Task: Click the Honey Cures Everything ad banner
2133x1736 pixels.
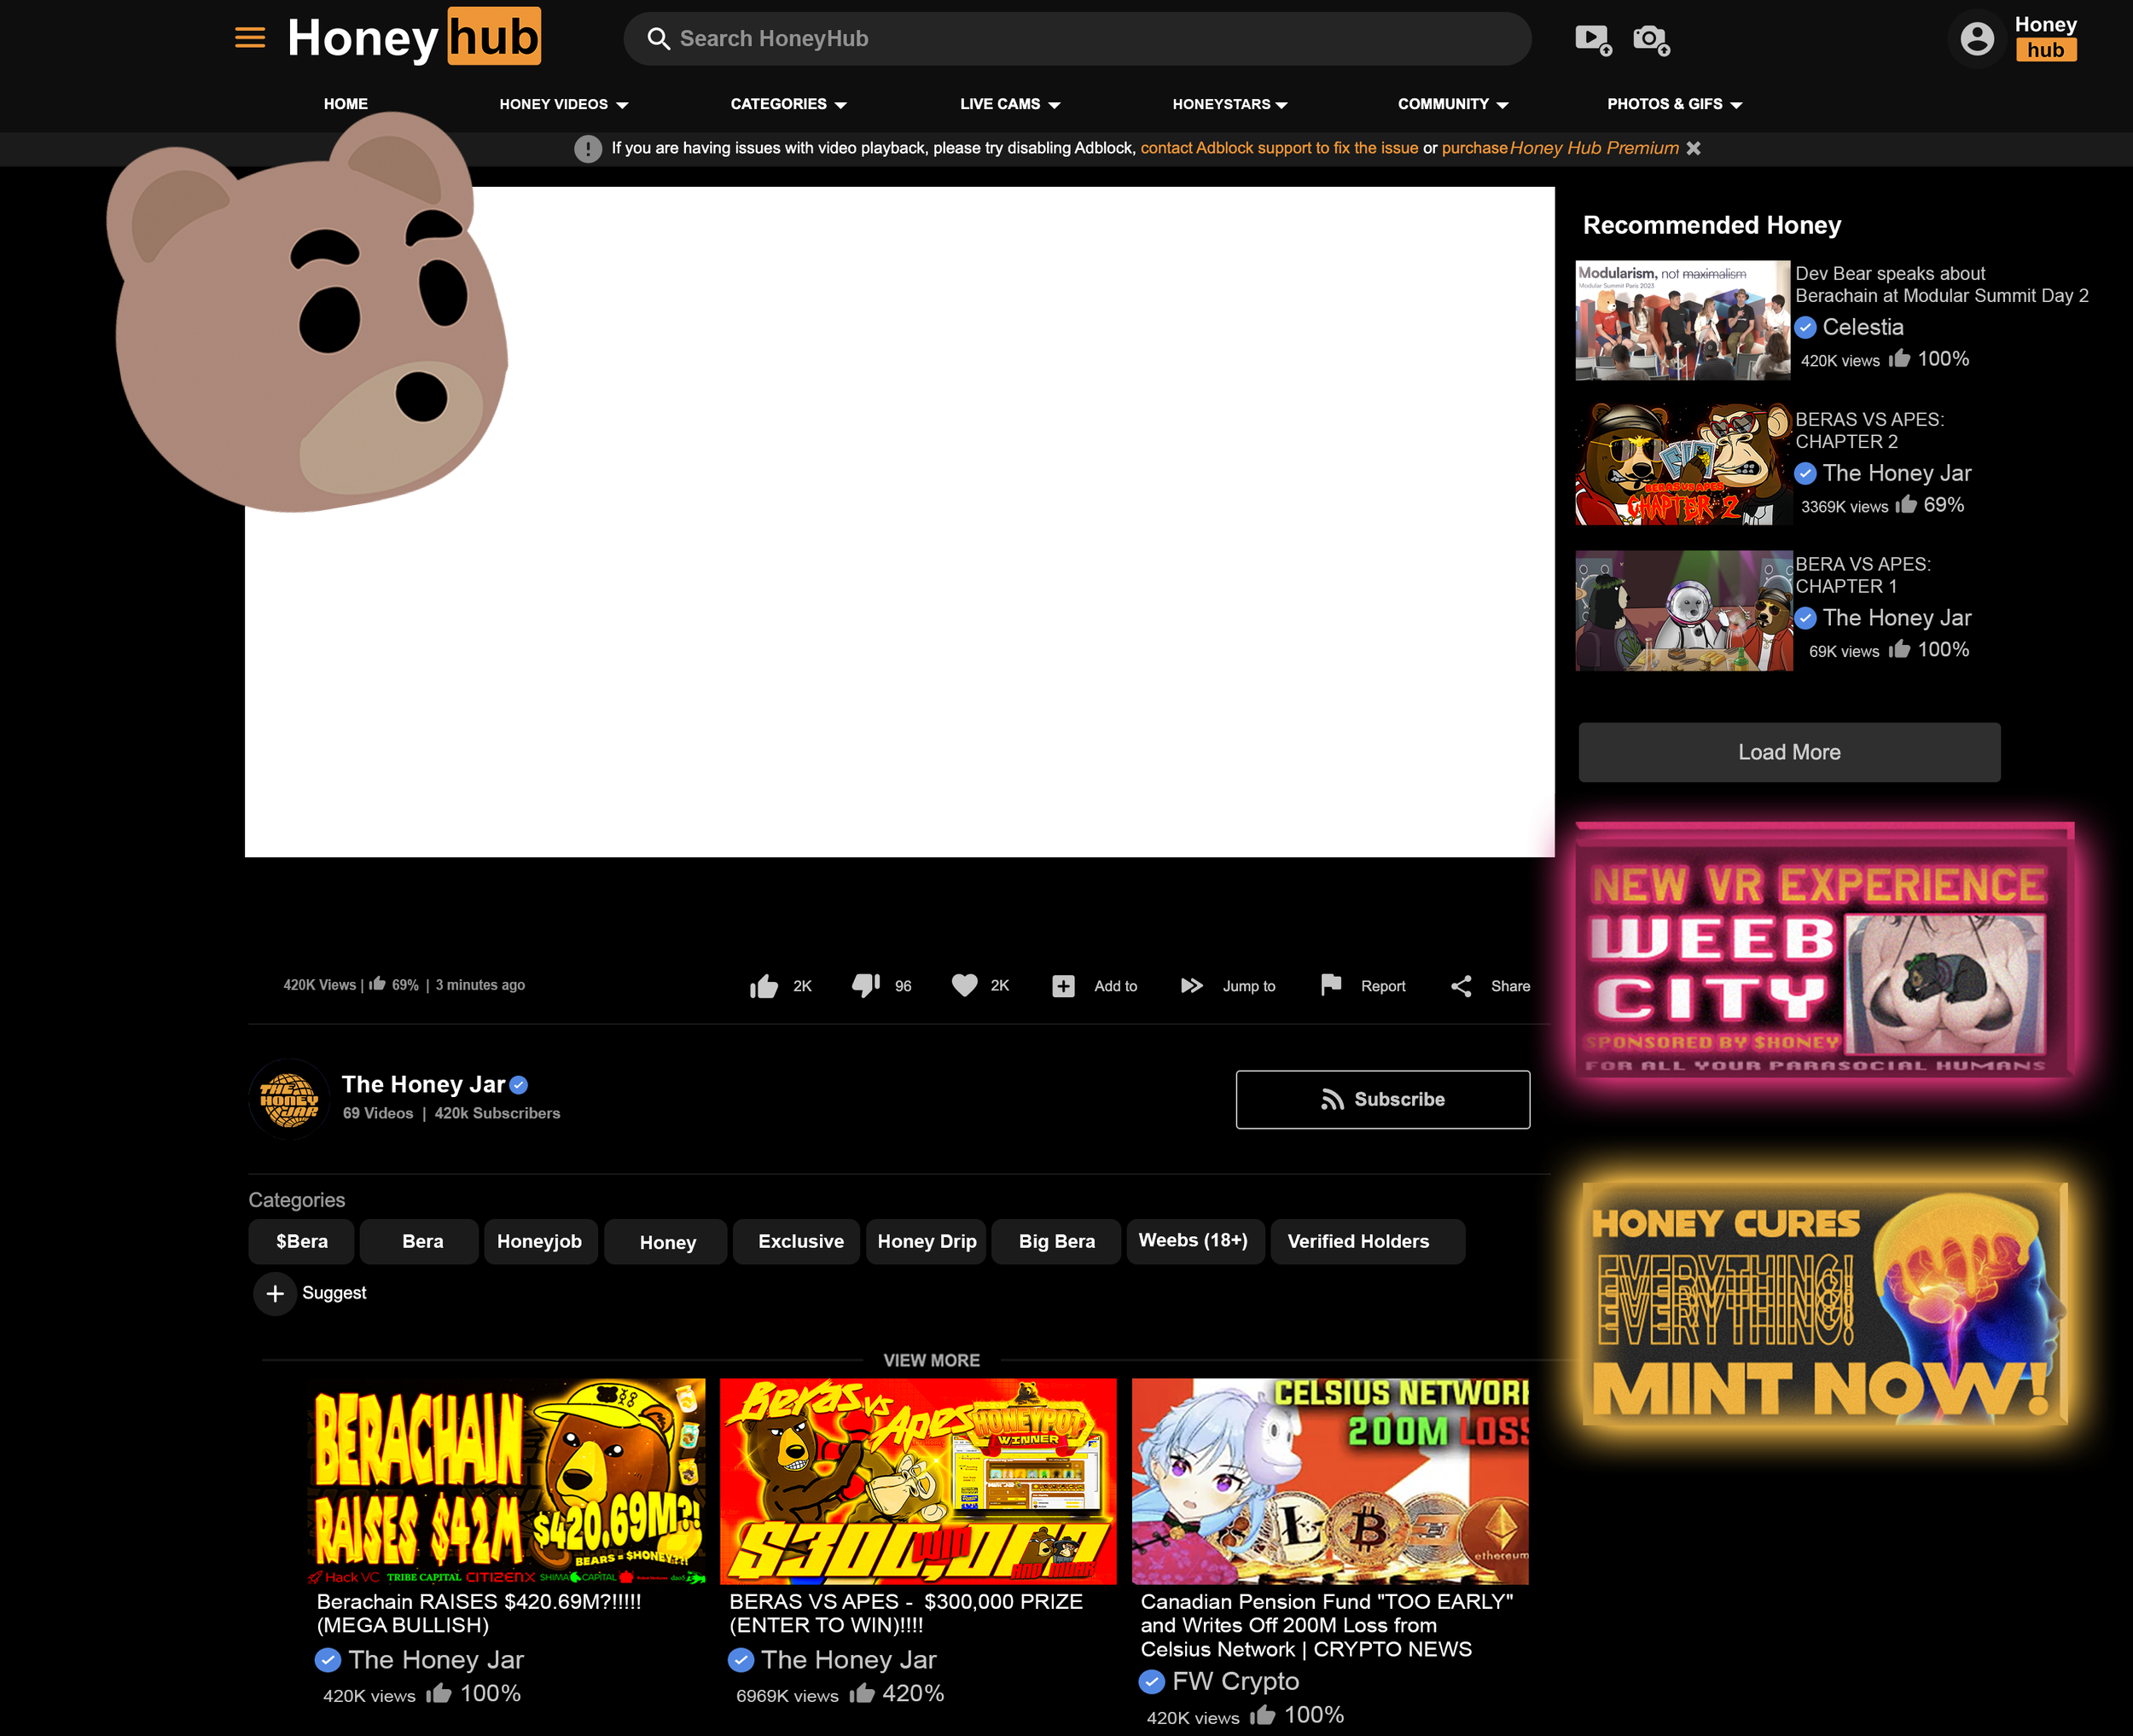Action: coord(1826,1303)
